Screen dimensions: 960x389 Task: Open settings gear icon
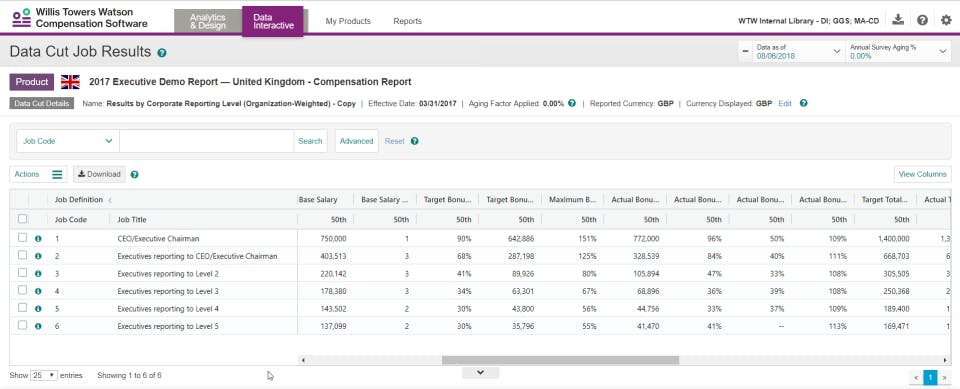click(x=946, y=20)
